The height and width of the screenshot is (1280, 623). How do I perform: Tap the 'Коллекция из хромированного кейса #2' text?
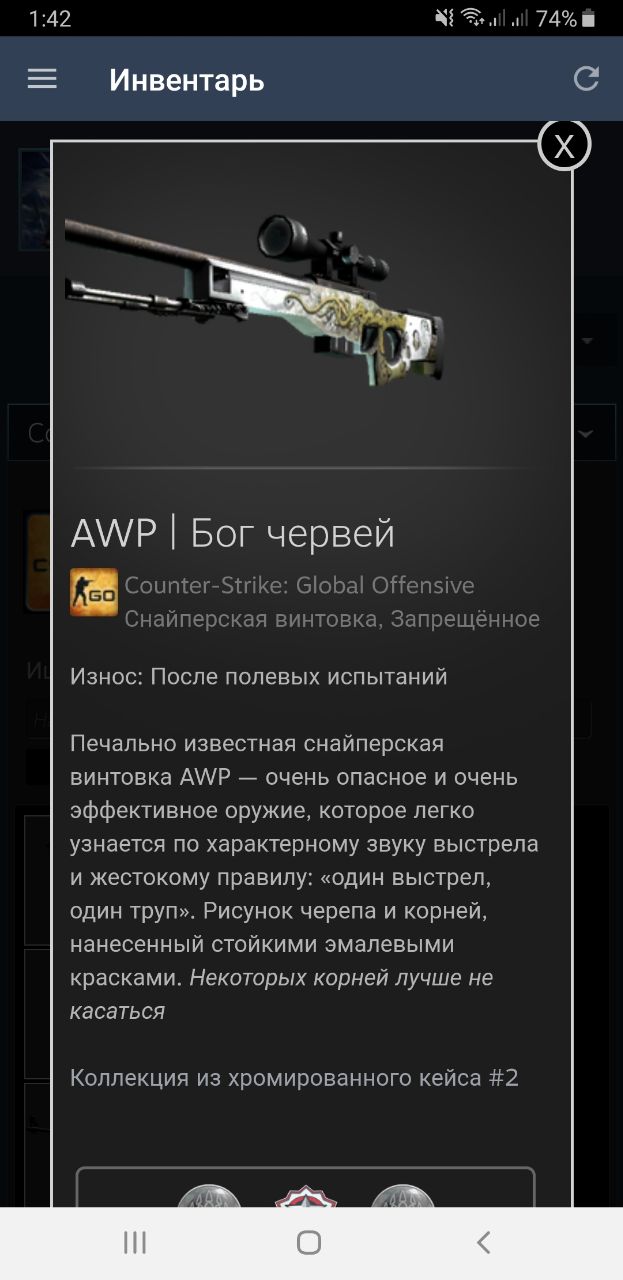coord(294,1078)
